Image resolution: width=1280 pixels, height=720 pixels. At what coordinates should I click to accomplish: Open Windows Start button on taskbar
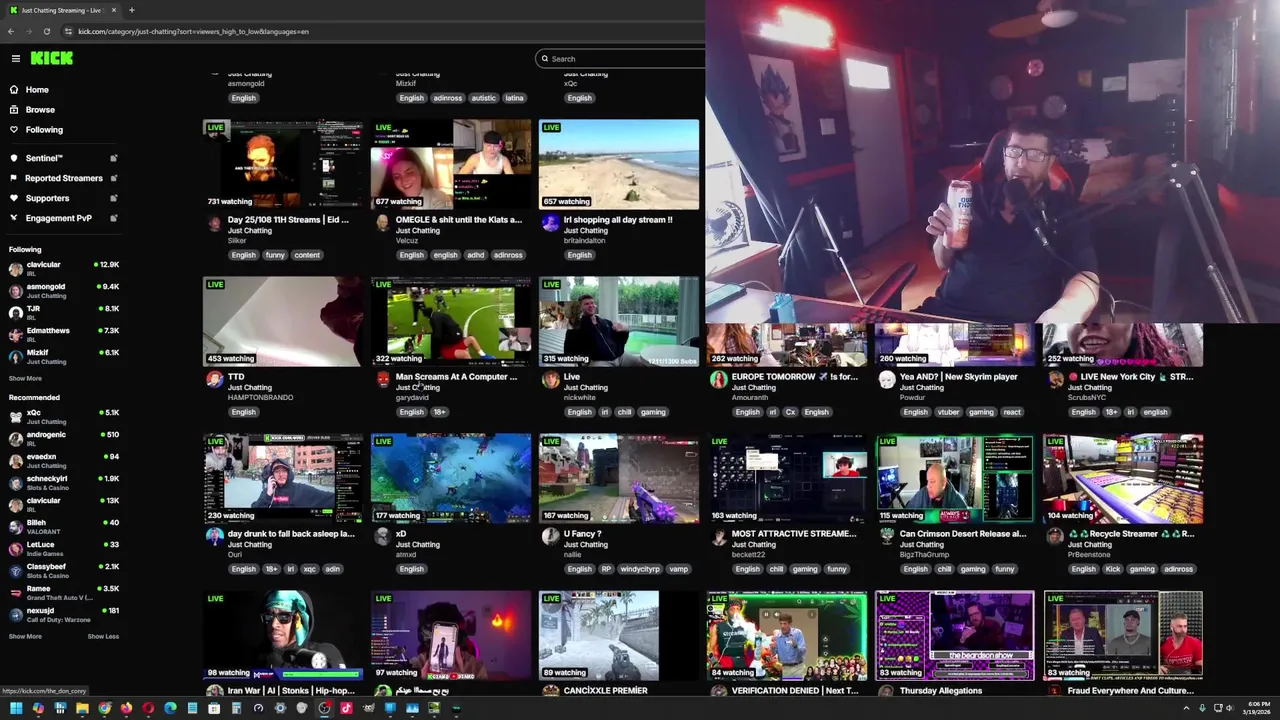coord(15,708)
